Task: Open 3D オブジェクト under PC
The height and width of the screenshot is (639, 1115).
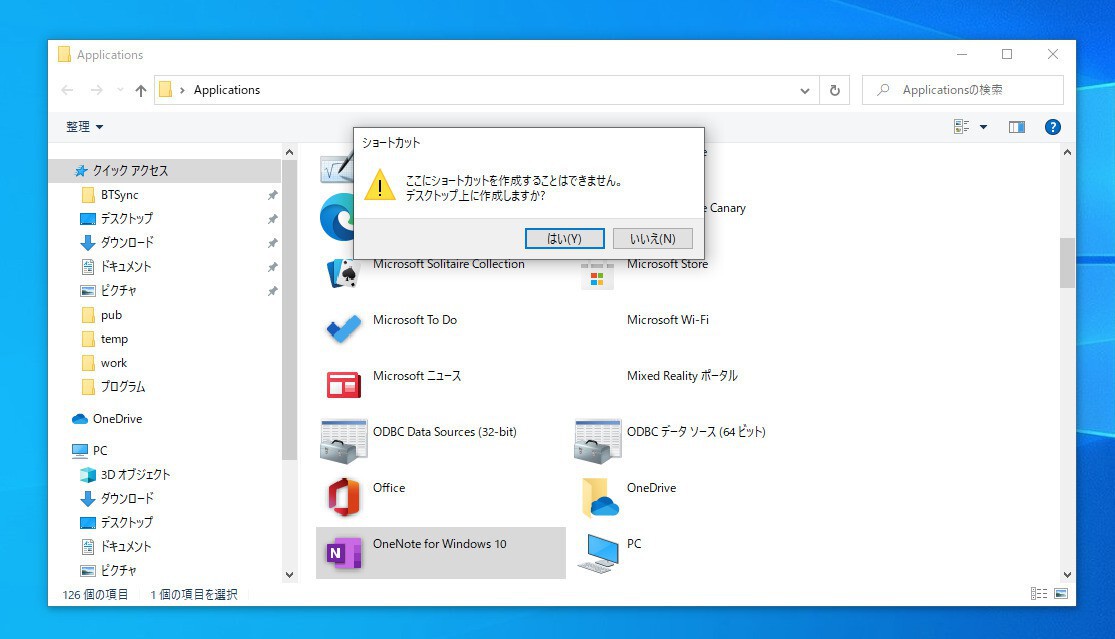Action: click(135, 474)
